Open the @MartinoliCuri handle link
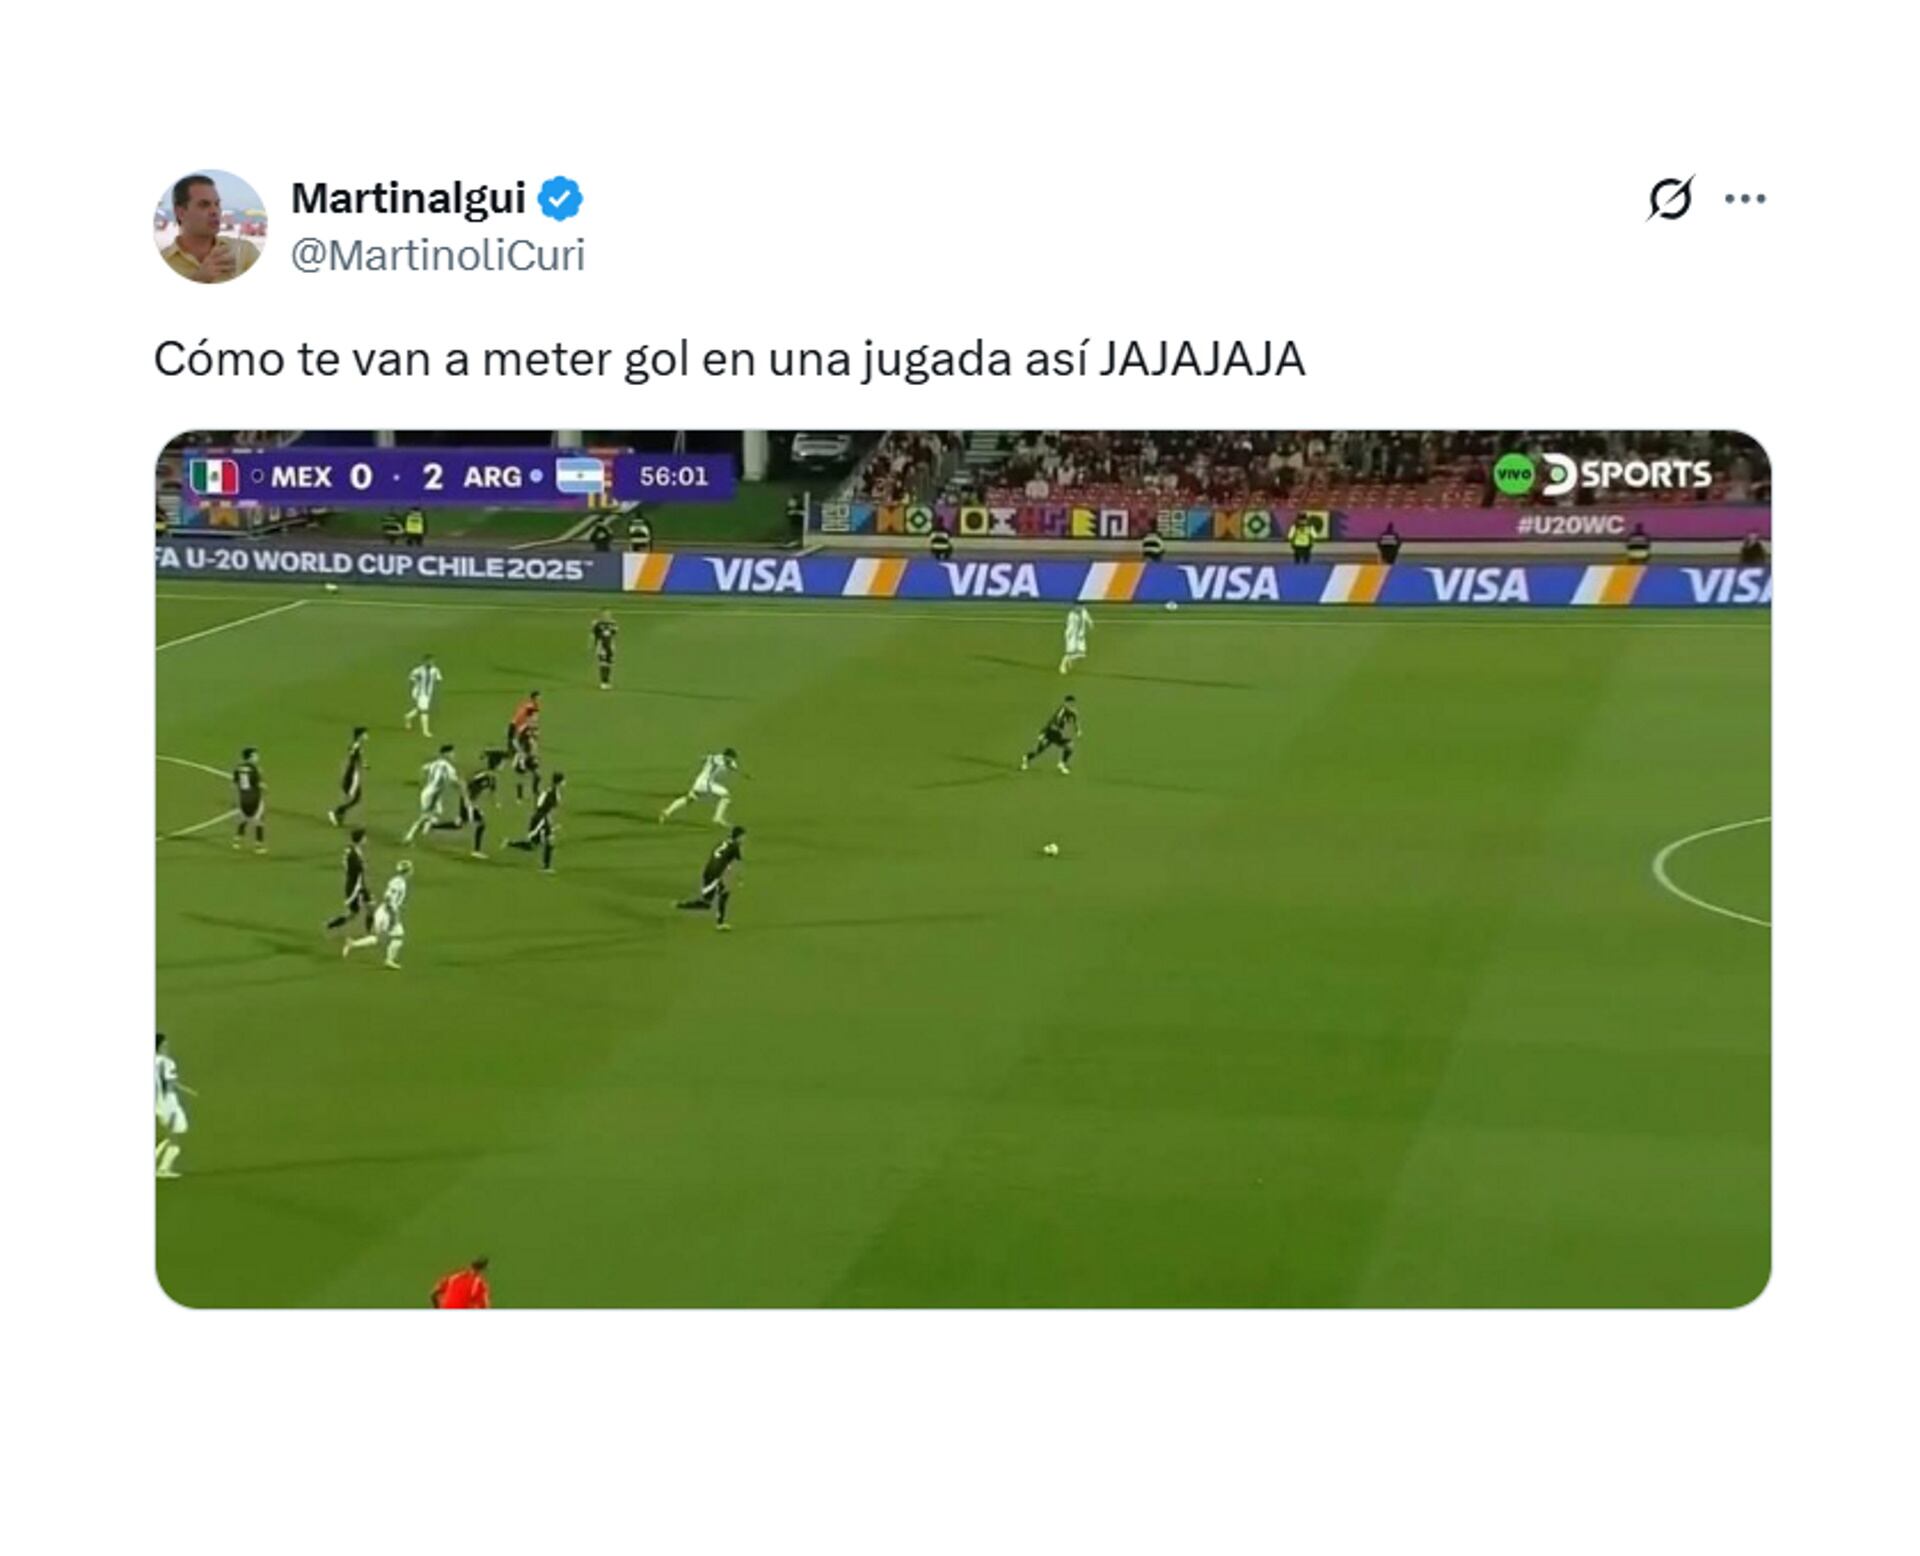This screenshot has height=1556, width=1920. (x=438, y=256)
